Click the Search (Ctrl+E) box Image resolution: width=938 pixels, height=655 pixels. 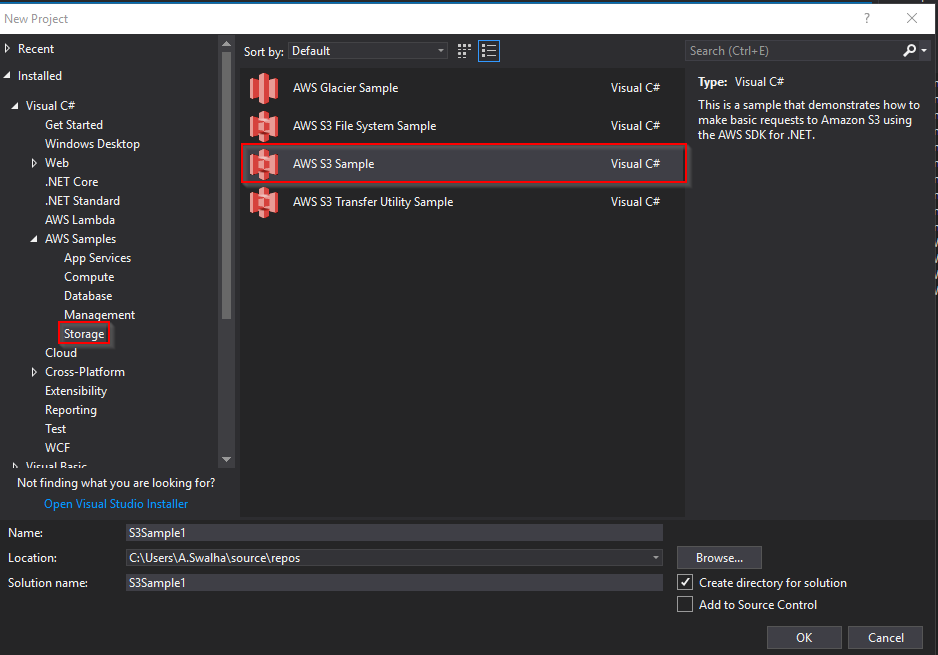coord(793,51)
